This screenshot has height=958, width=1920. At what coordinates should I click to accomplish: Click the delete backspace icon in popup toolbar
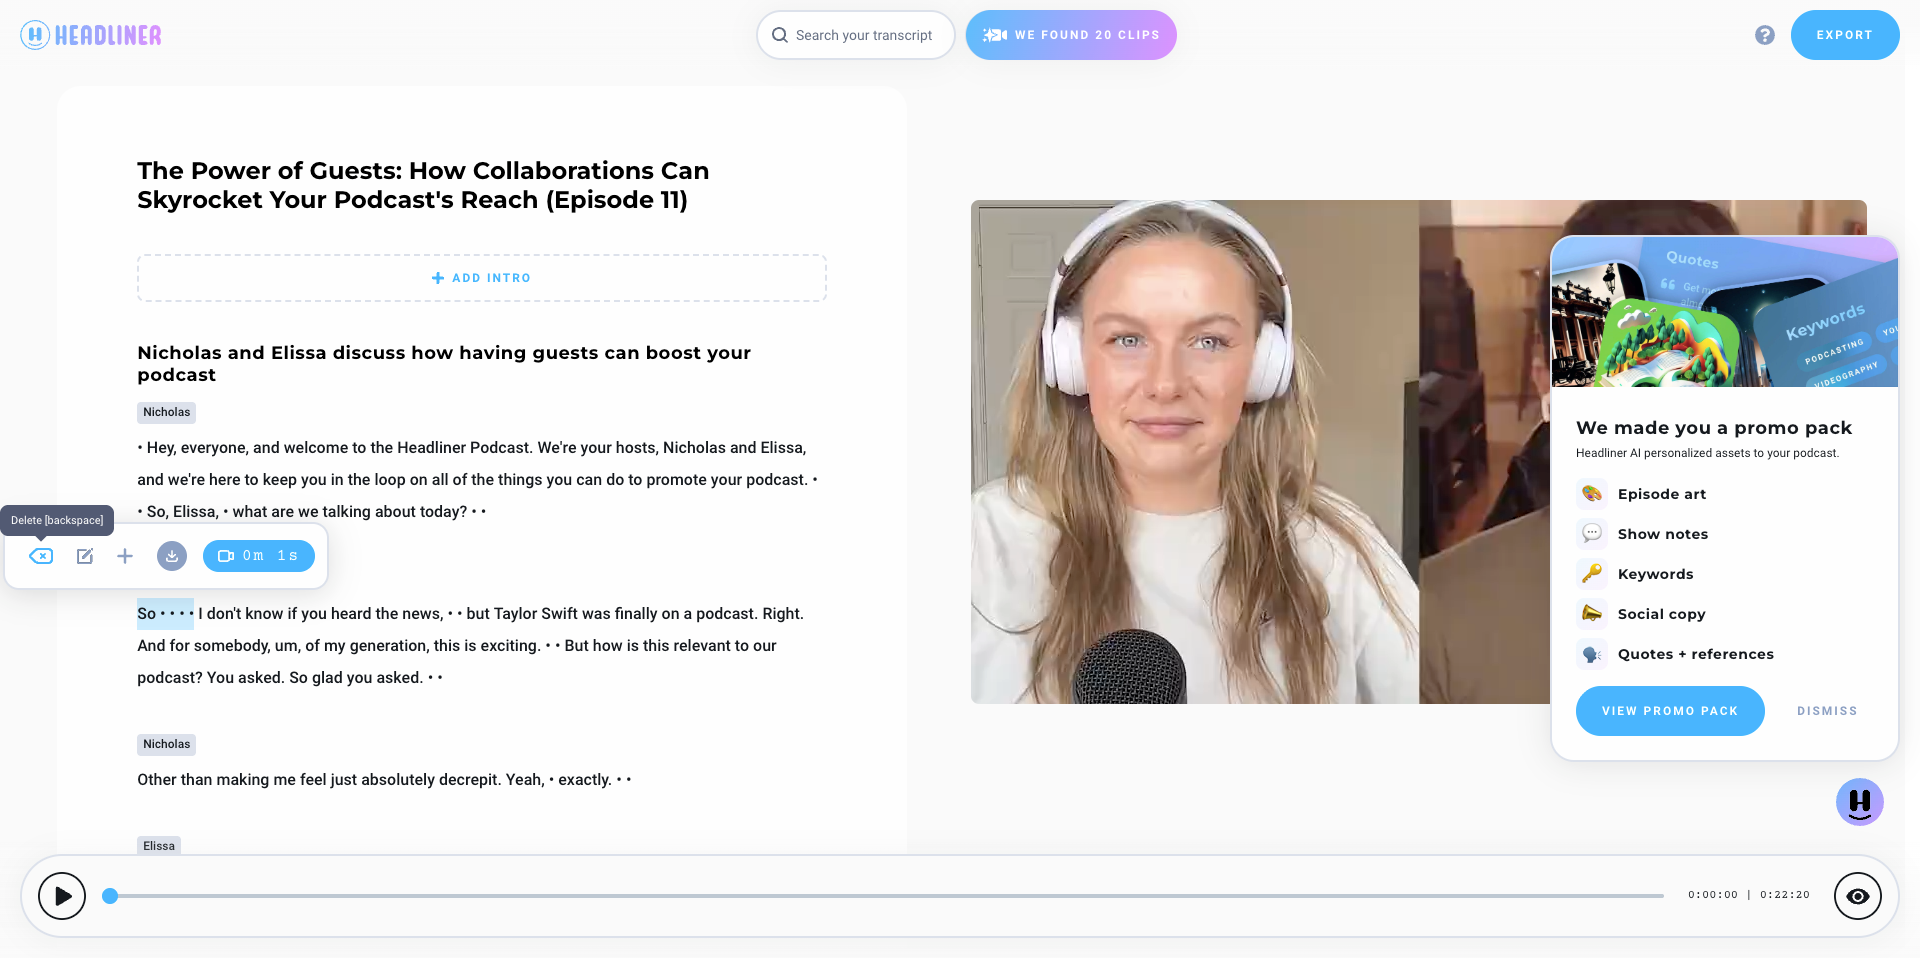tap(41, 556)
